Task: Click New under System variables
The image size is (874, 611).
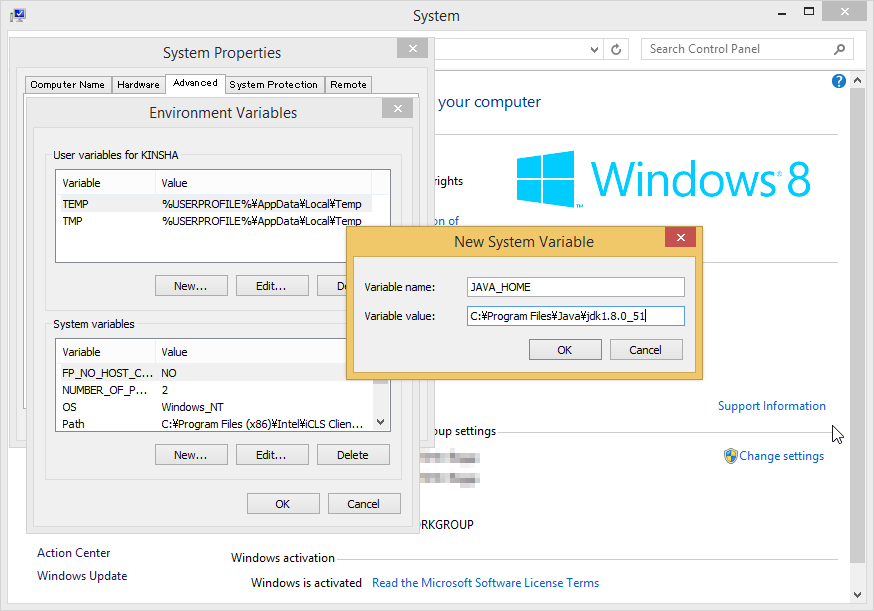Action: click(191, 455)
